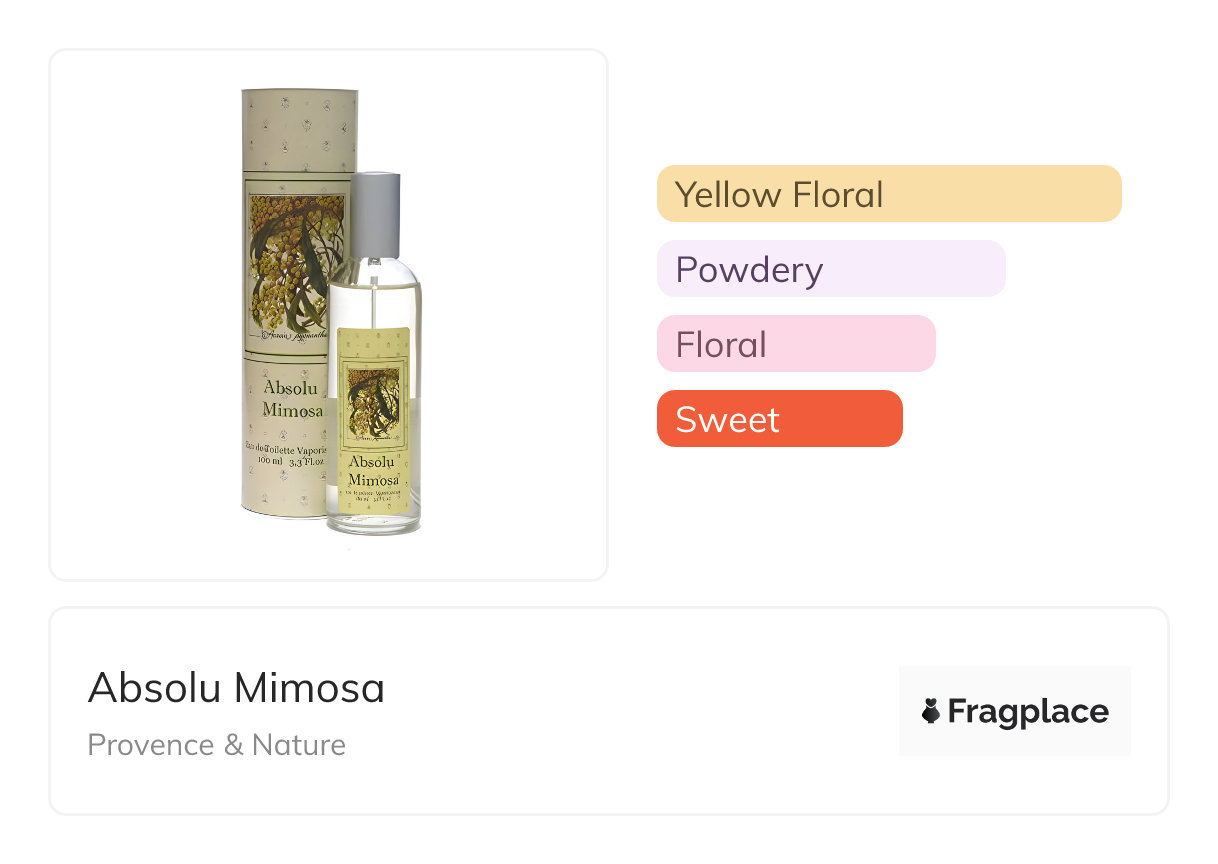
Task: Click the glass base of the bottle
Action: click(374, 524)
